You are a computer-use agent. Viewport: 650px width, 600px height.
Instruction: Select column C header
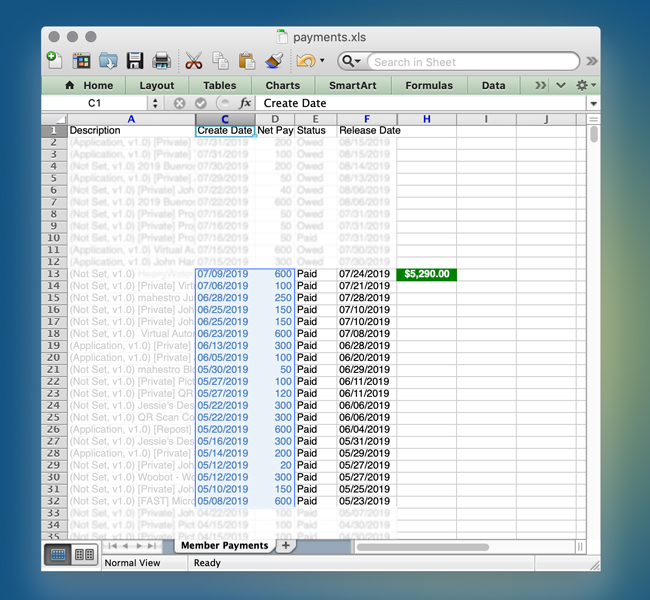225,119
